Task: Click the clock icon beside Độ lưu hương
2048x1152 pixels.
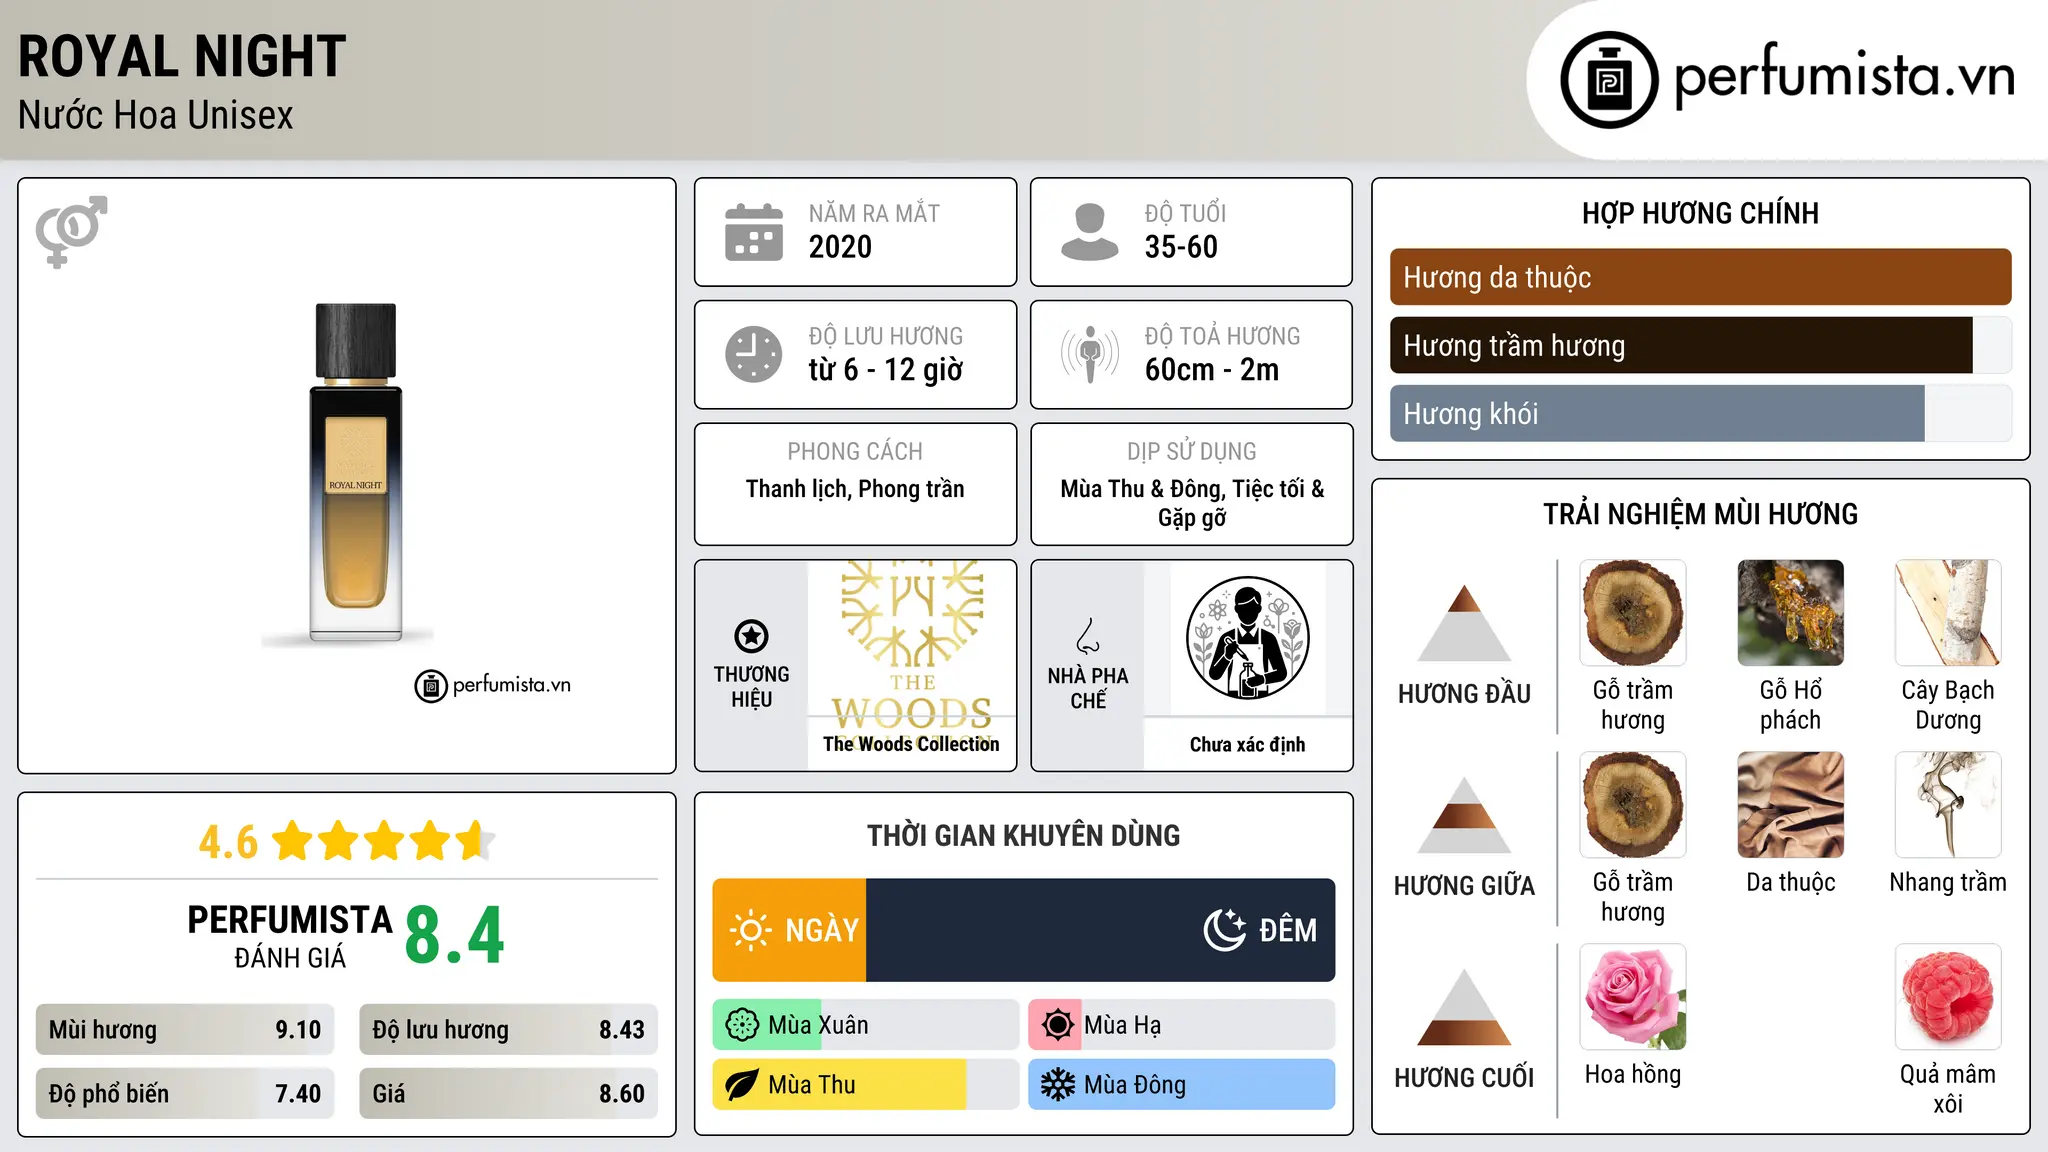Action: (x=754, y=354)
